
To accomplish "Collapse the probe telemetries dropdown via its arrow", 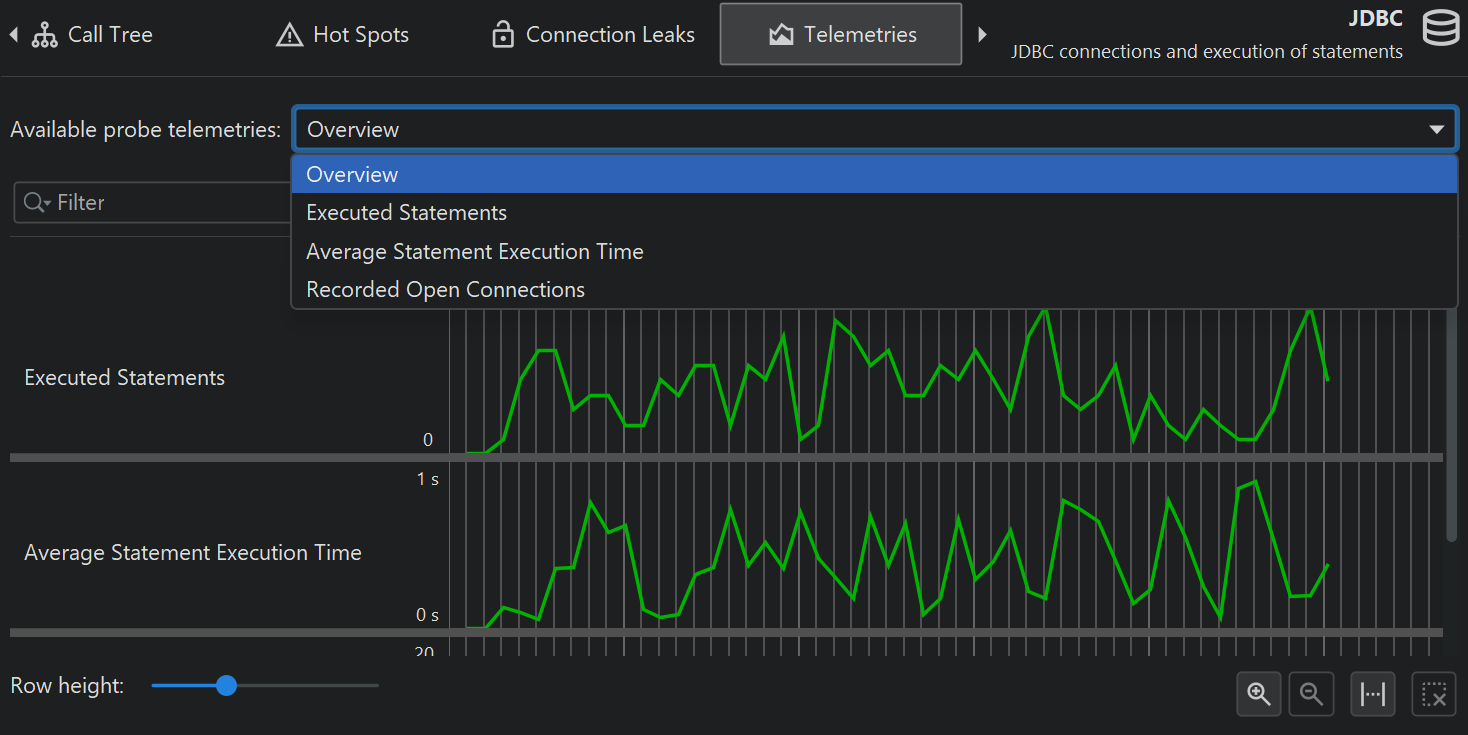I will point(1437,129).
